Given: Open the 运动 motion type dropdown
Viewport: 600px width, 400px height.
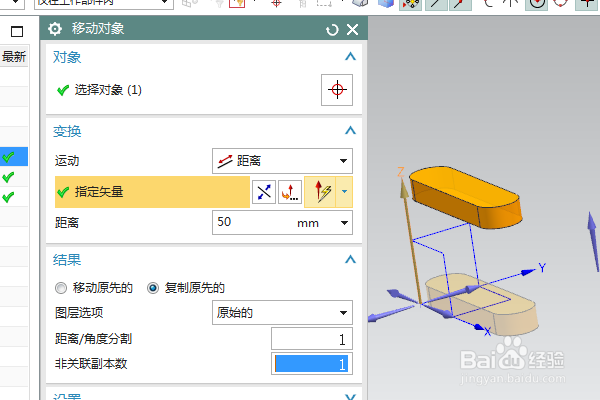Looking at the screenshot, I should pos(282,161).
